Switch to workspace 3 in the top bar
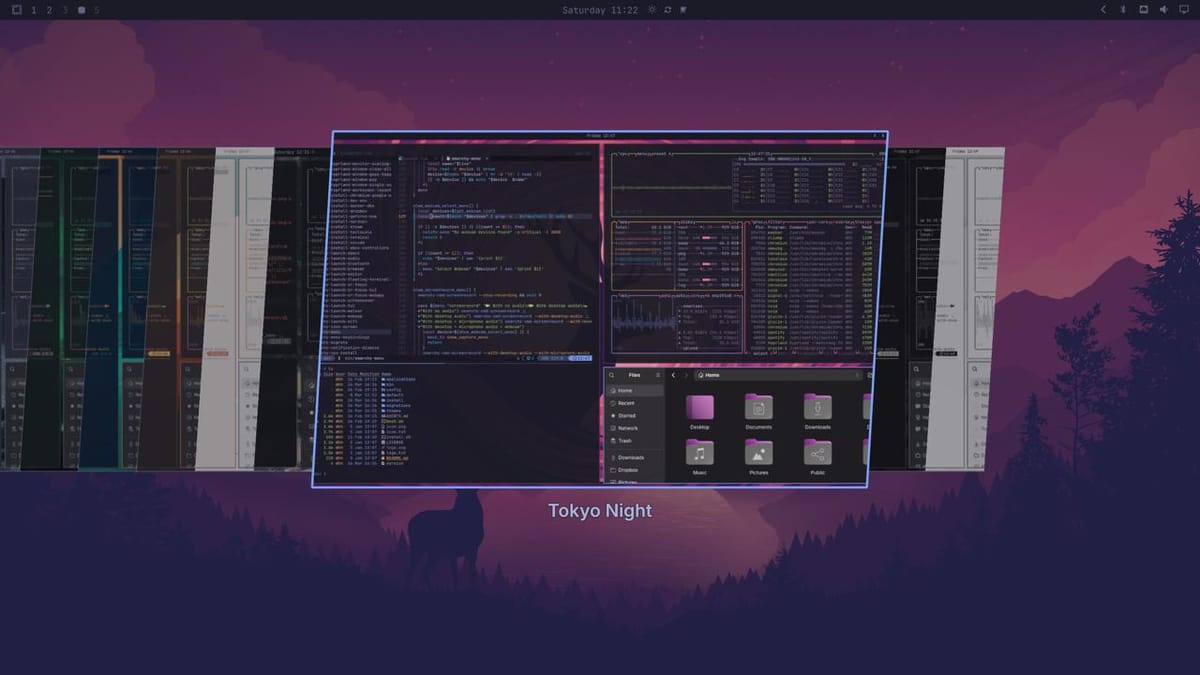Image resolution: width=1200 pixels, height=675 pixels. tap(65, 10)
